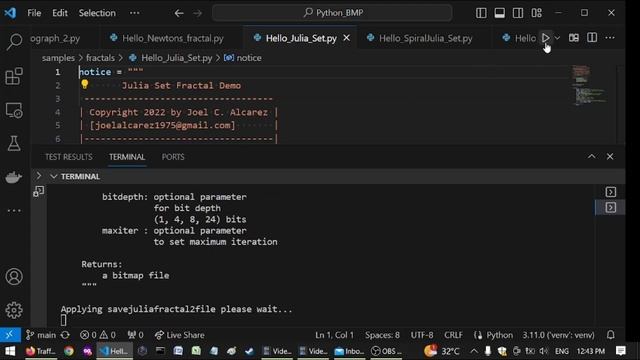The image size is (640, 360).
Task: Select Python interpreter 3.11.0 venv
Action: [558, 335]
